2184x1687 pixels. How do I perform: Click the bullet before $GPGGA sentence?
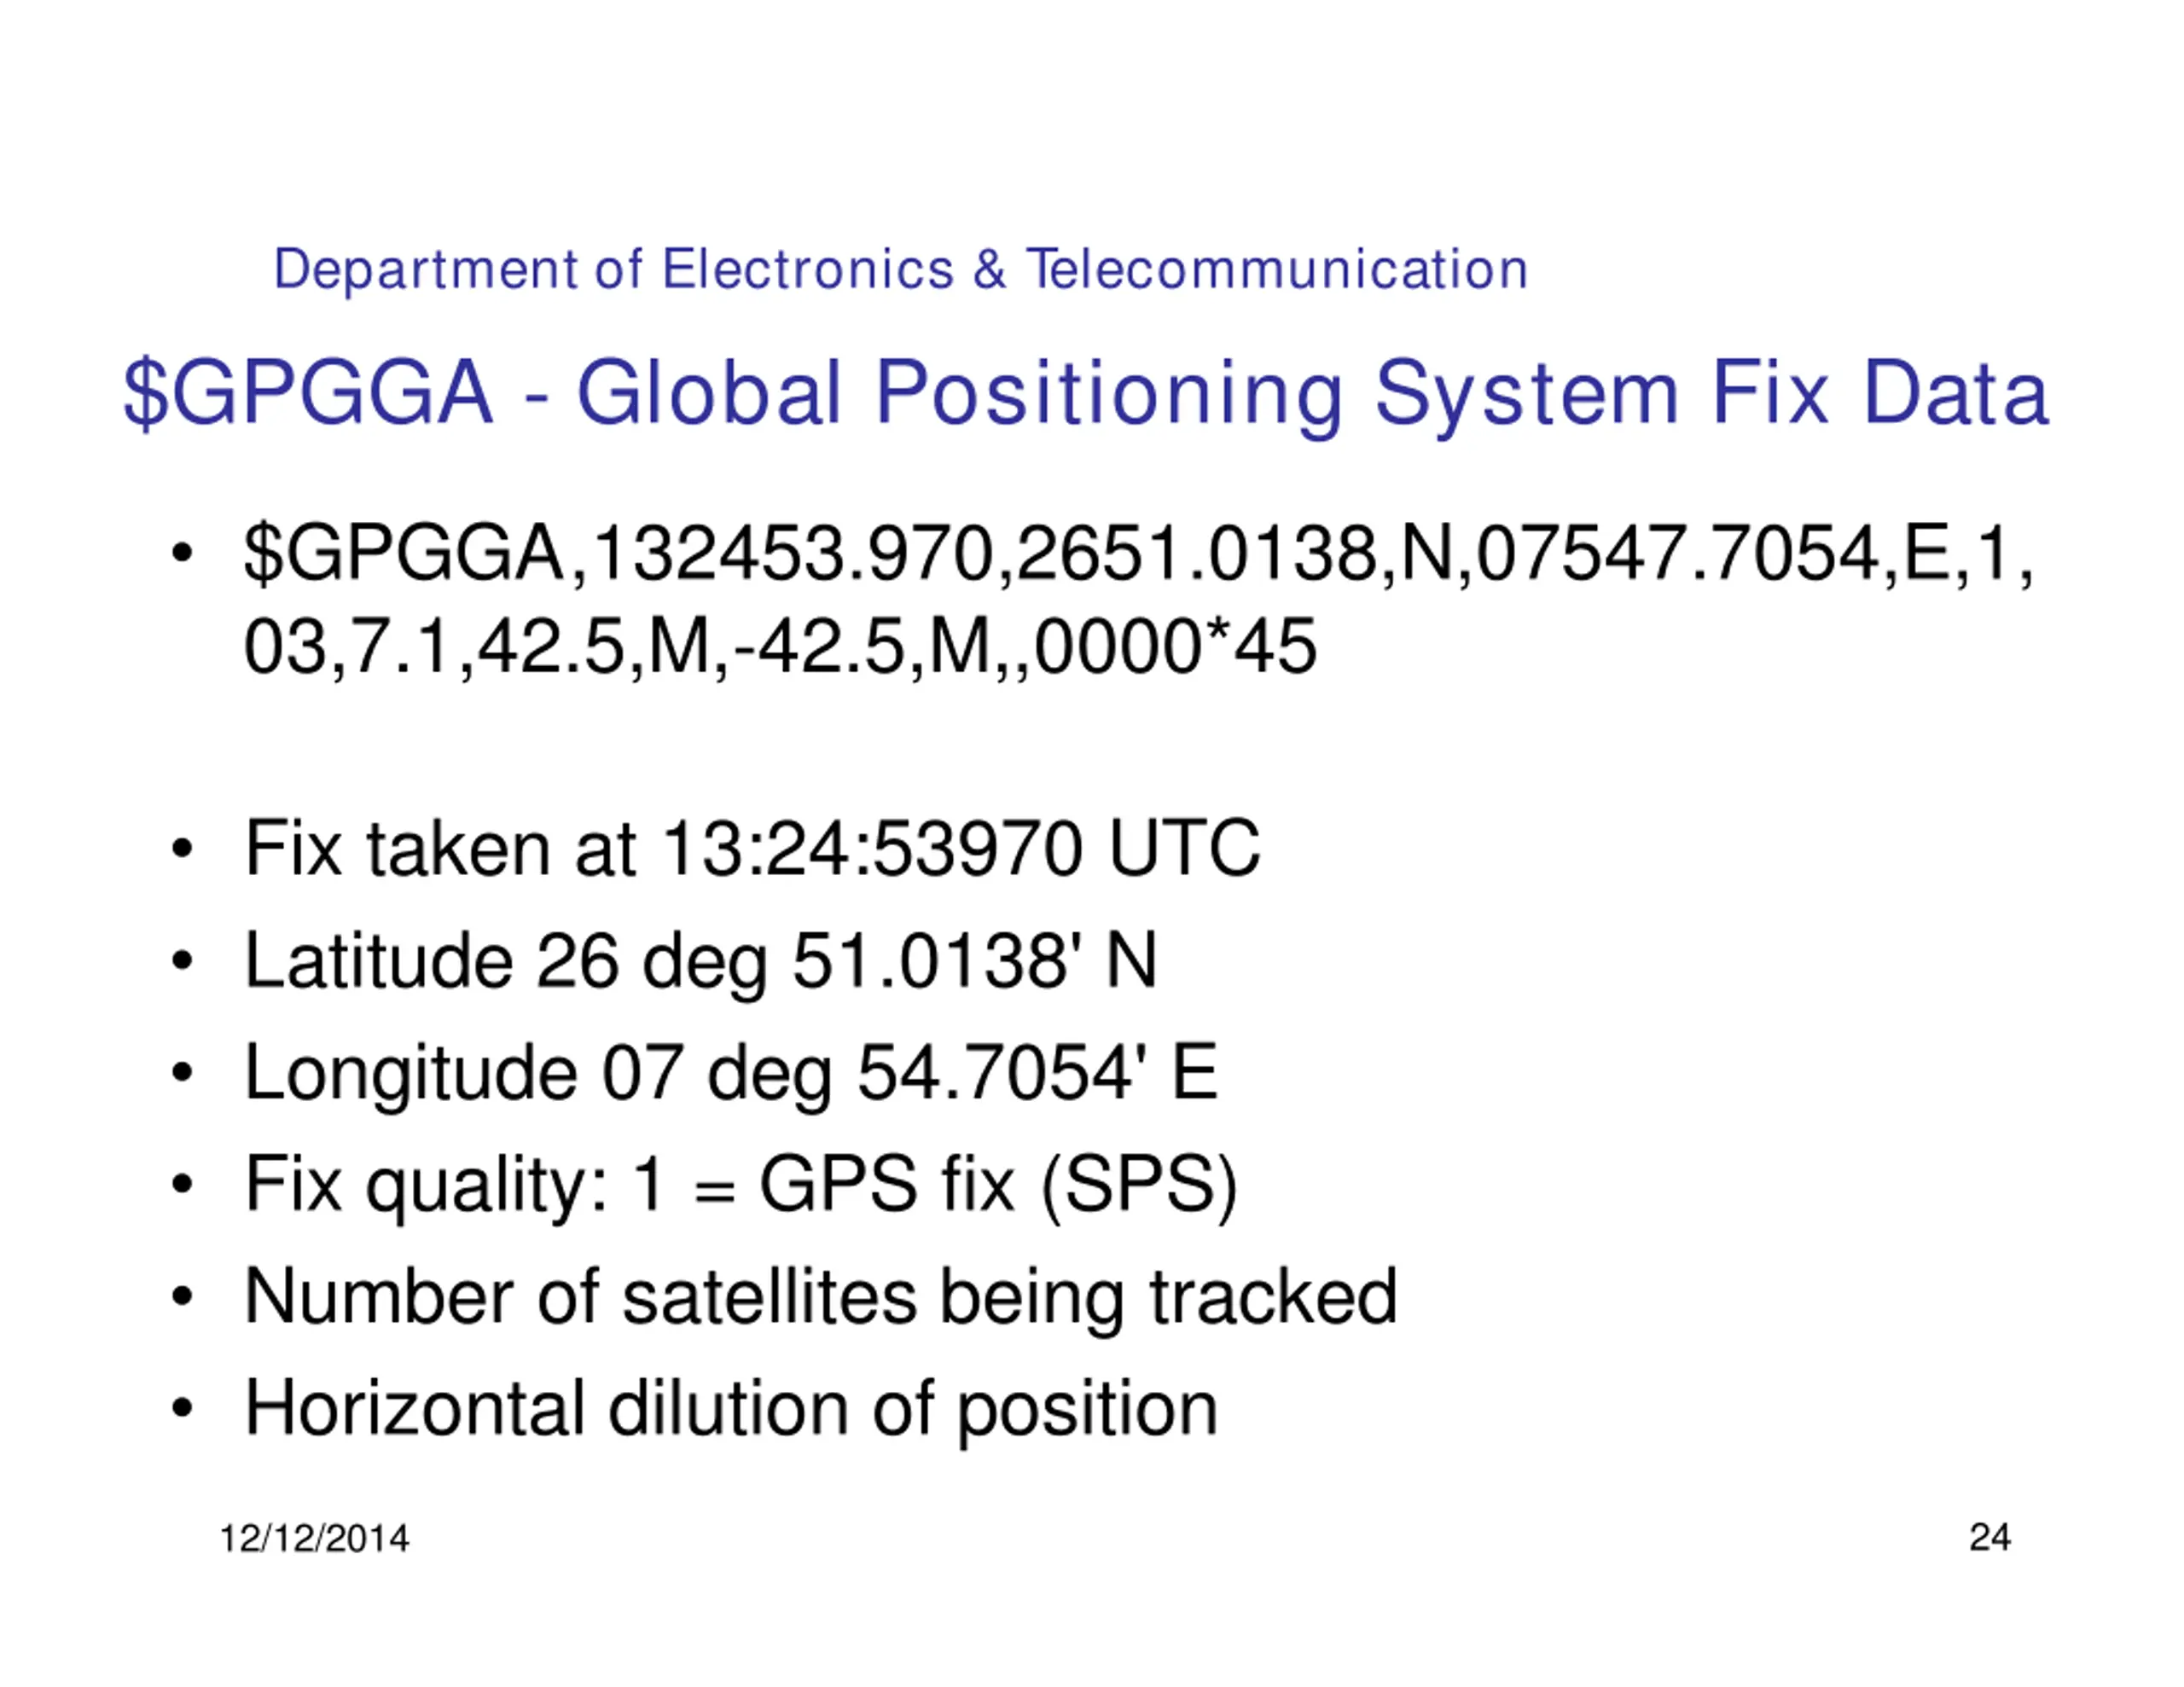click(181, 554)
